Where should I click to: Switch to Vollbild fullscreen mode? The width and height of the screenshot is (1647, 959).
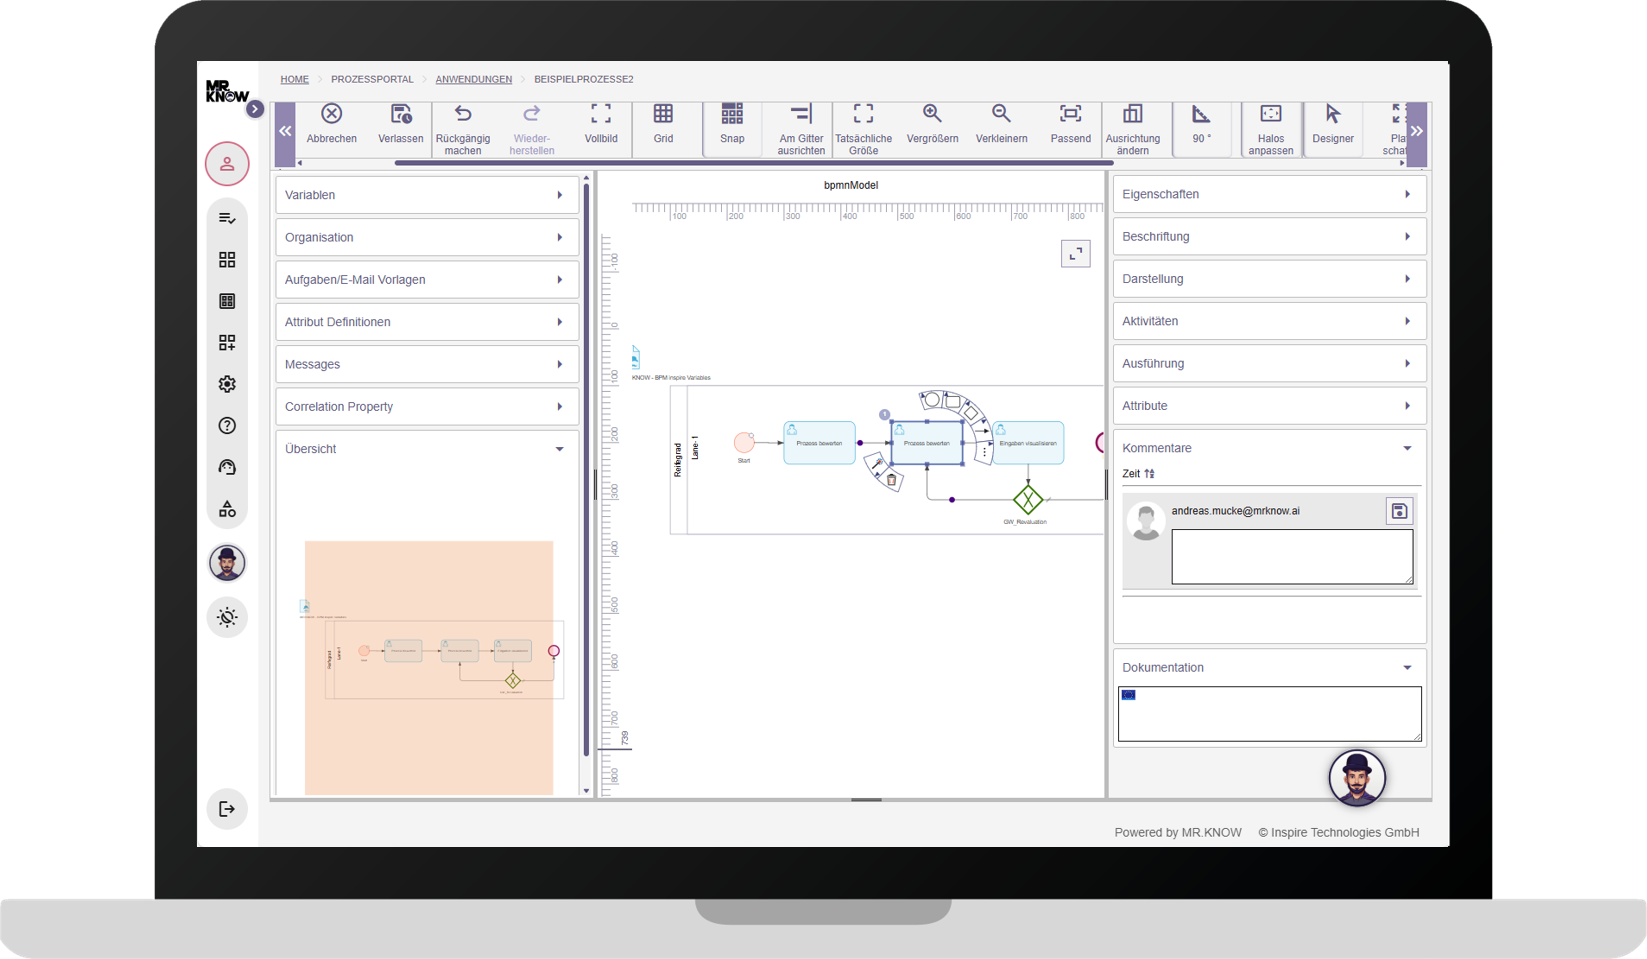pos(601,114)
